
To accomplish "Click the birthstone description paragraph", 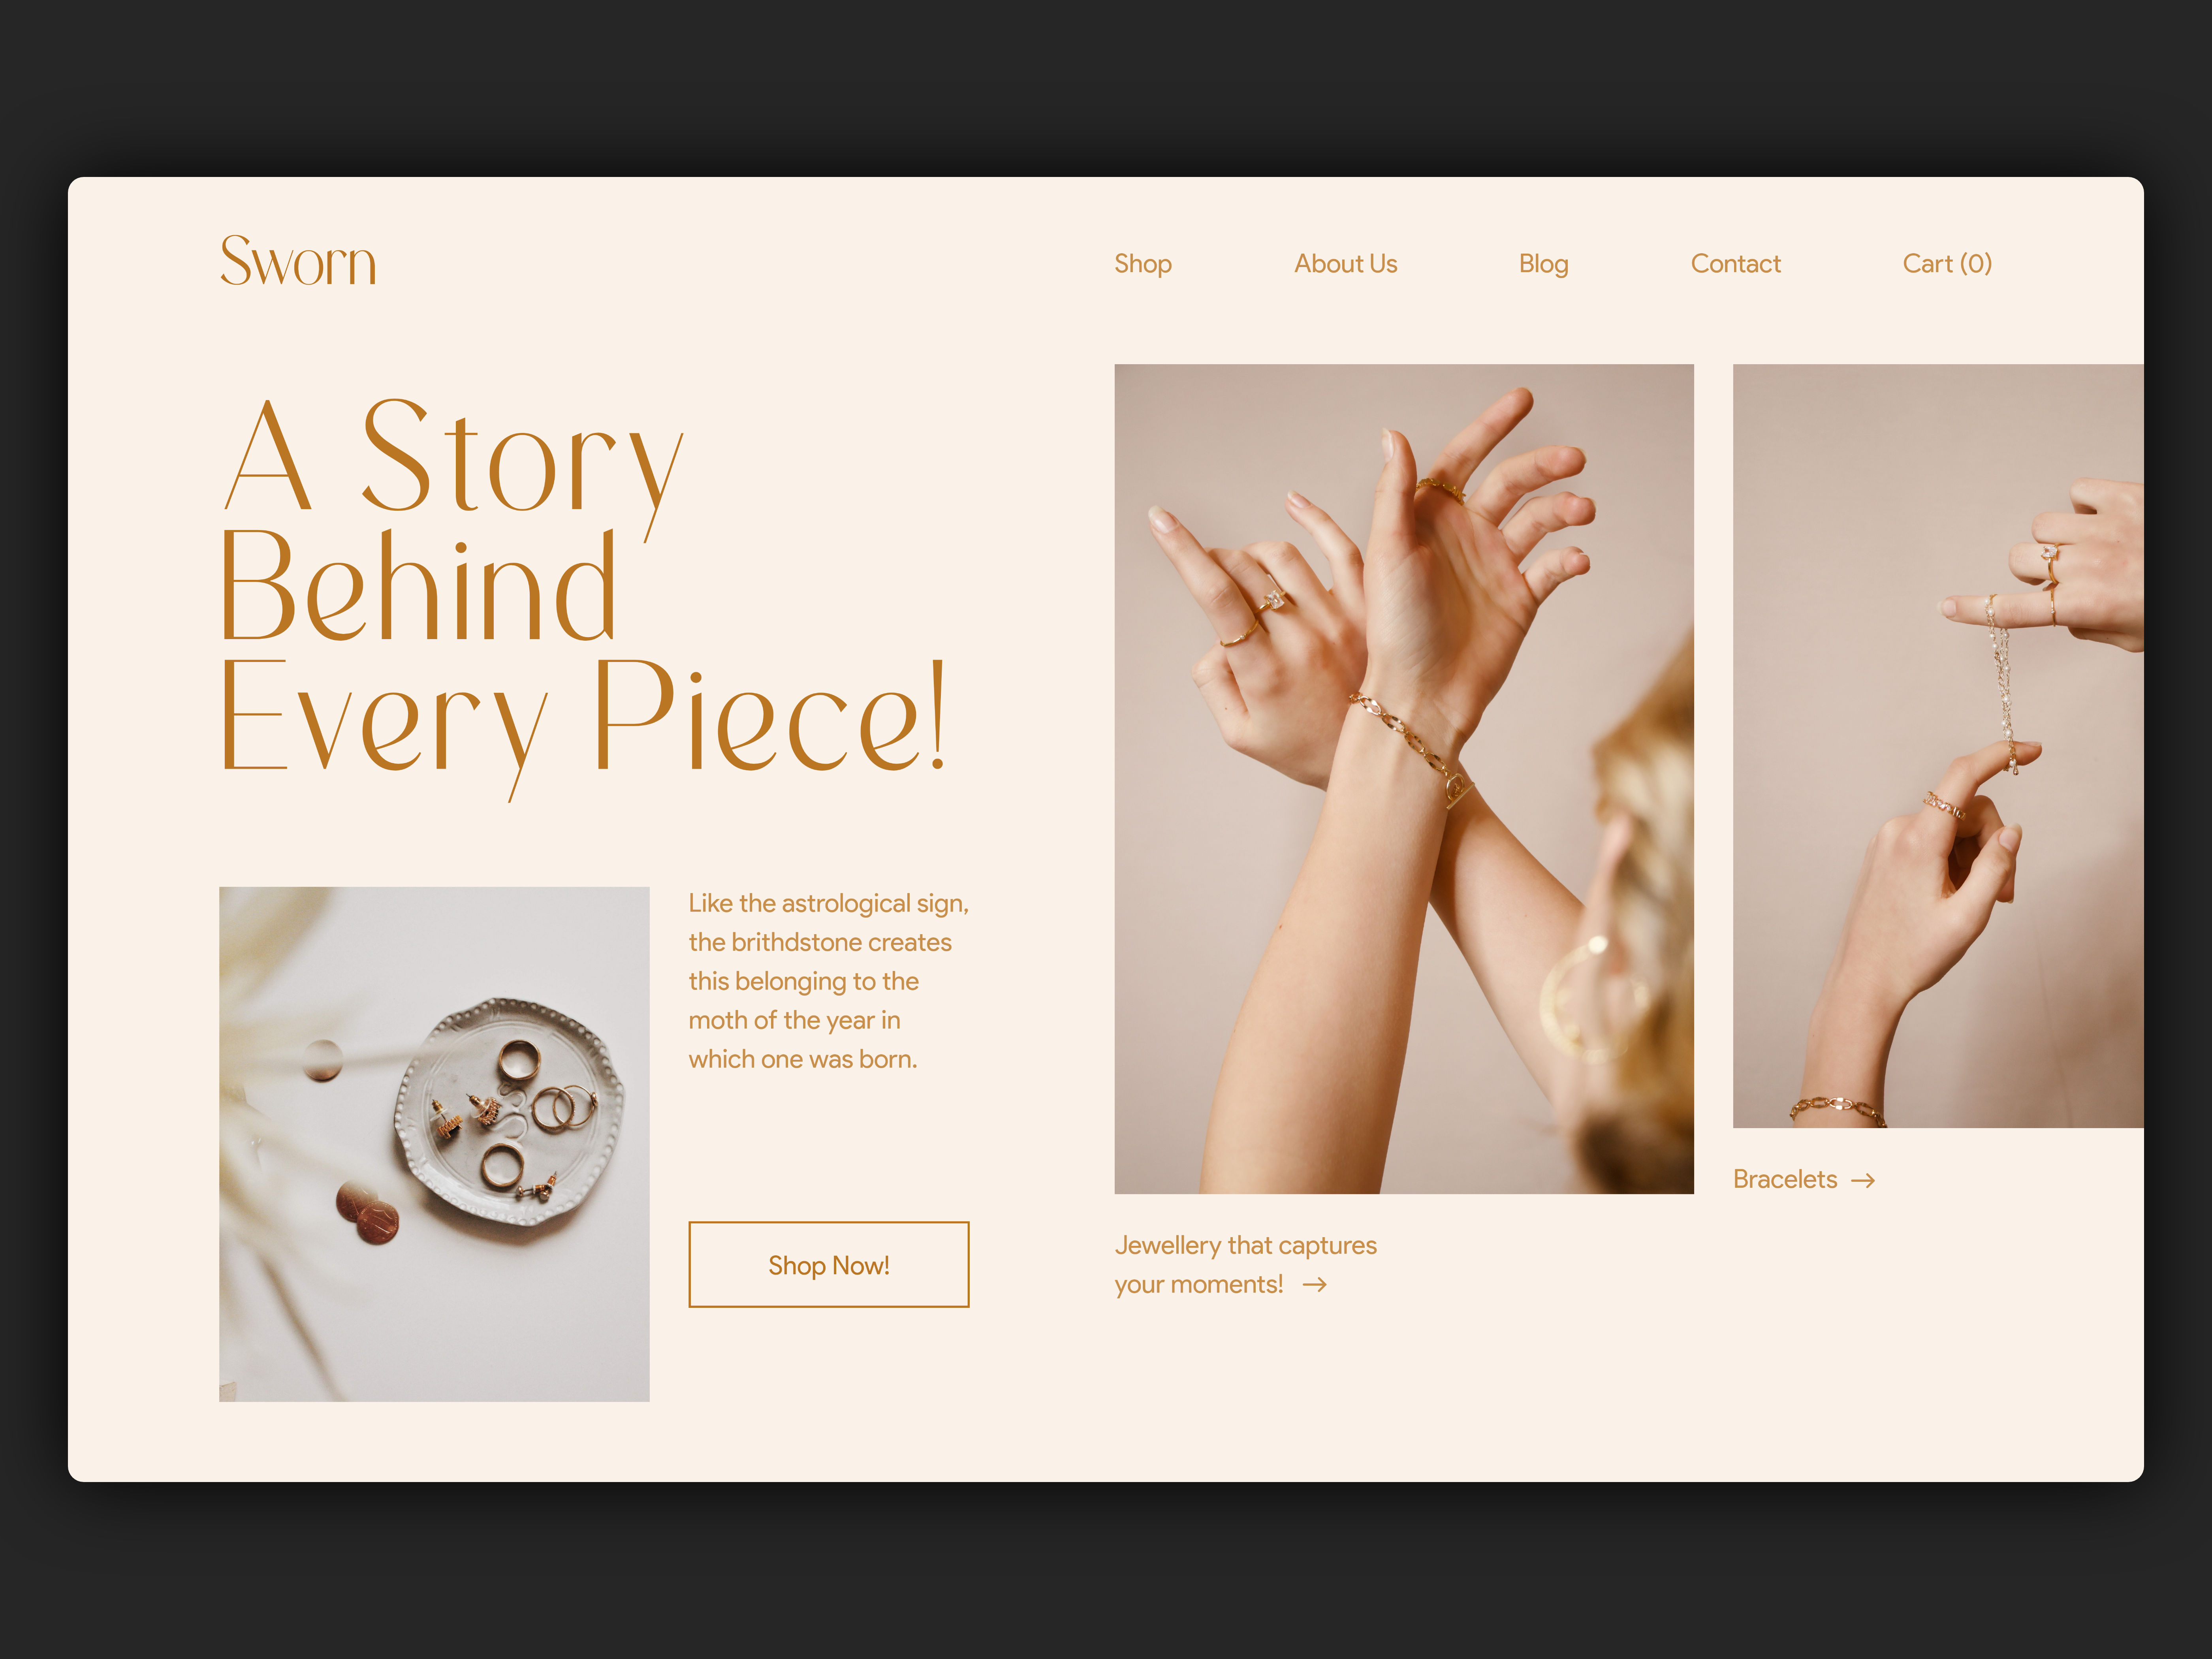I will [828, 981].
